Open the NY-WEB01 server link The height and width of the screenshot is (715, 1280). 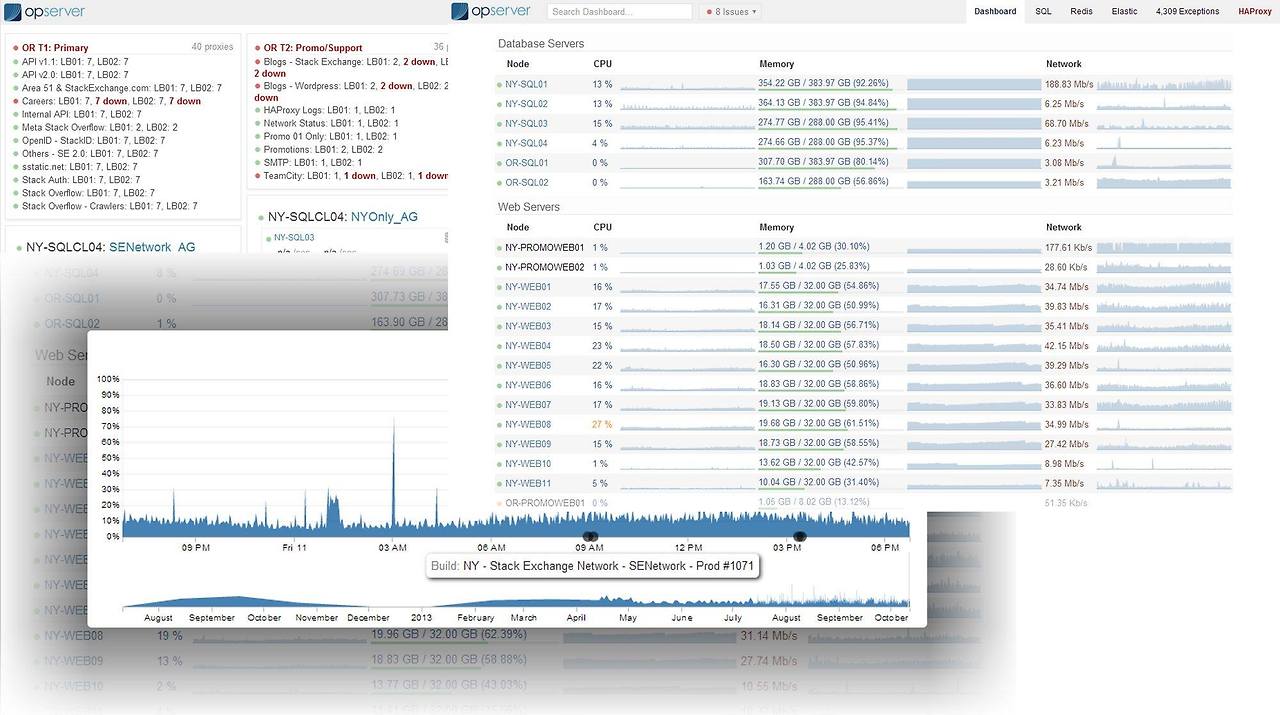[528, 287]
